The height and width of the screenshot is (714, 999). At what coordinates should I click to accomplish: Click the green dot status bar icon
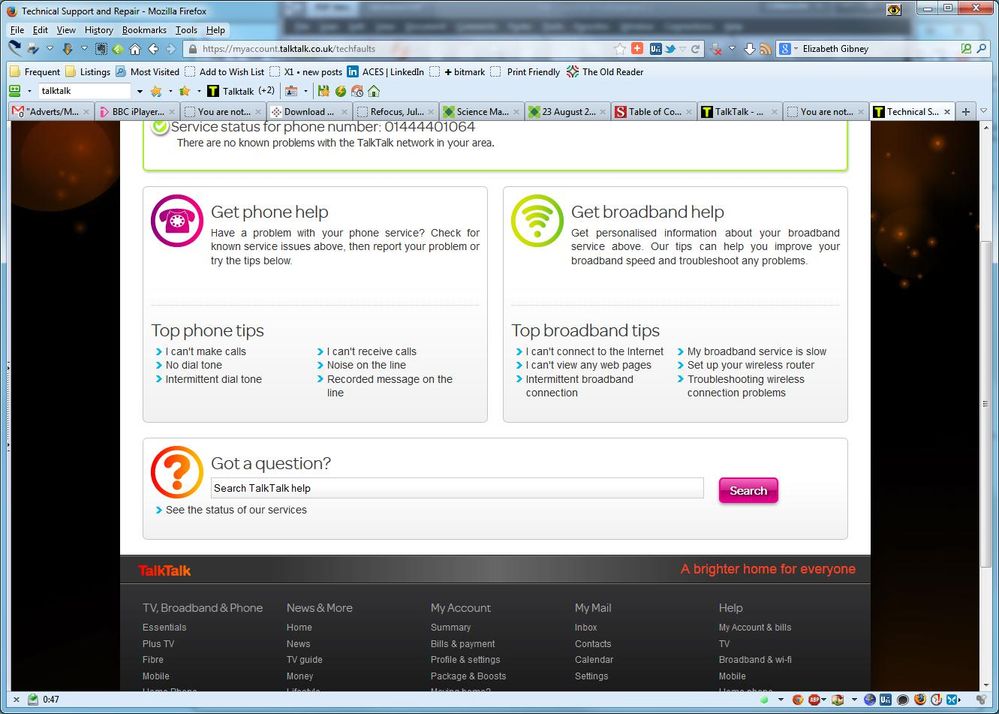coord(764,699)
